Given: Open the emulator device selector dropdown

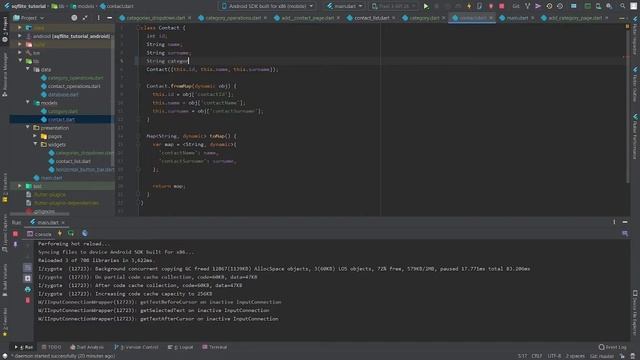Looking at the screenshot, I should (x=393, y=6).
